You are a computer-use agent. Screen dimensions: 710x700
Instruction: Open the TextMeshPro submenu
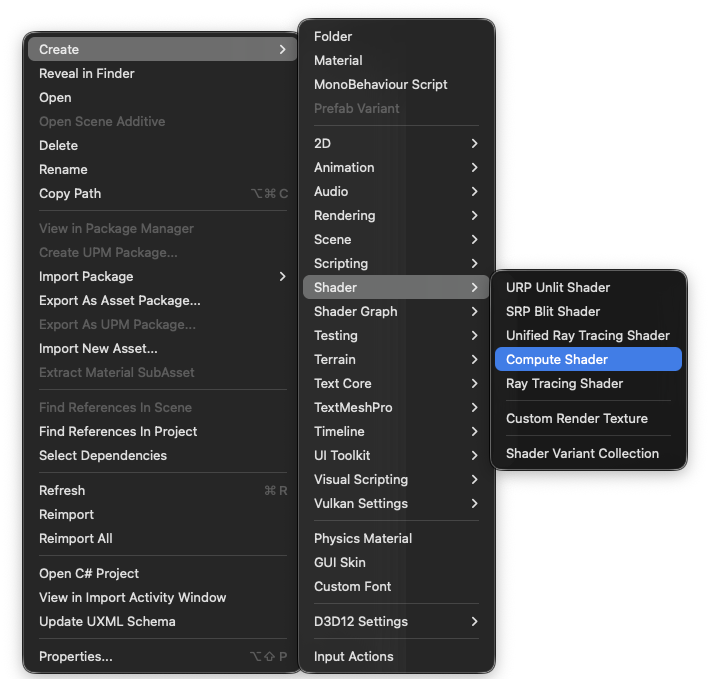(x=396, y=407)
